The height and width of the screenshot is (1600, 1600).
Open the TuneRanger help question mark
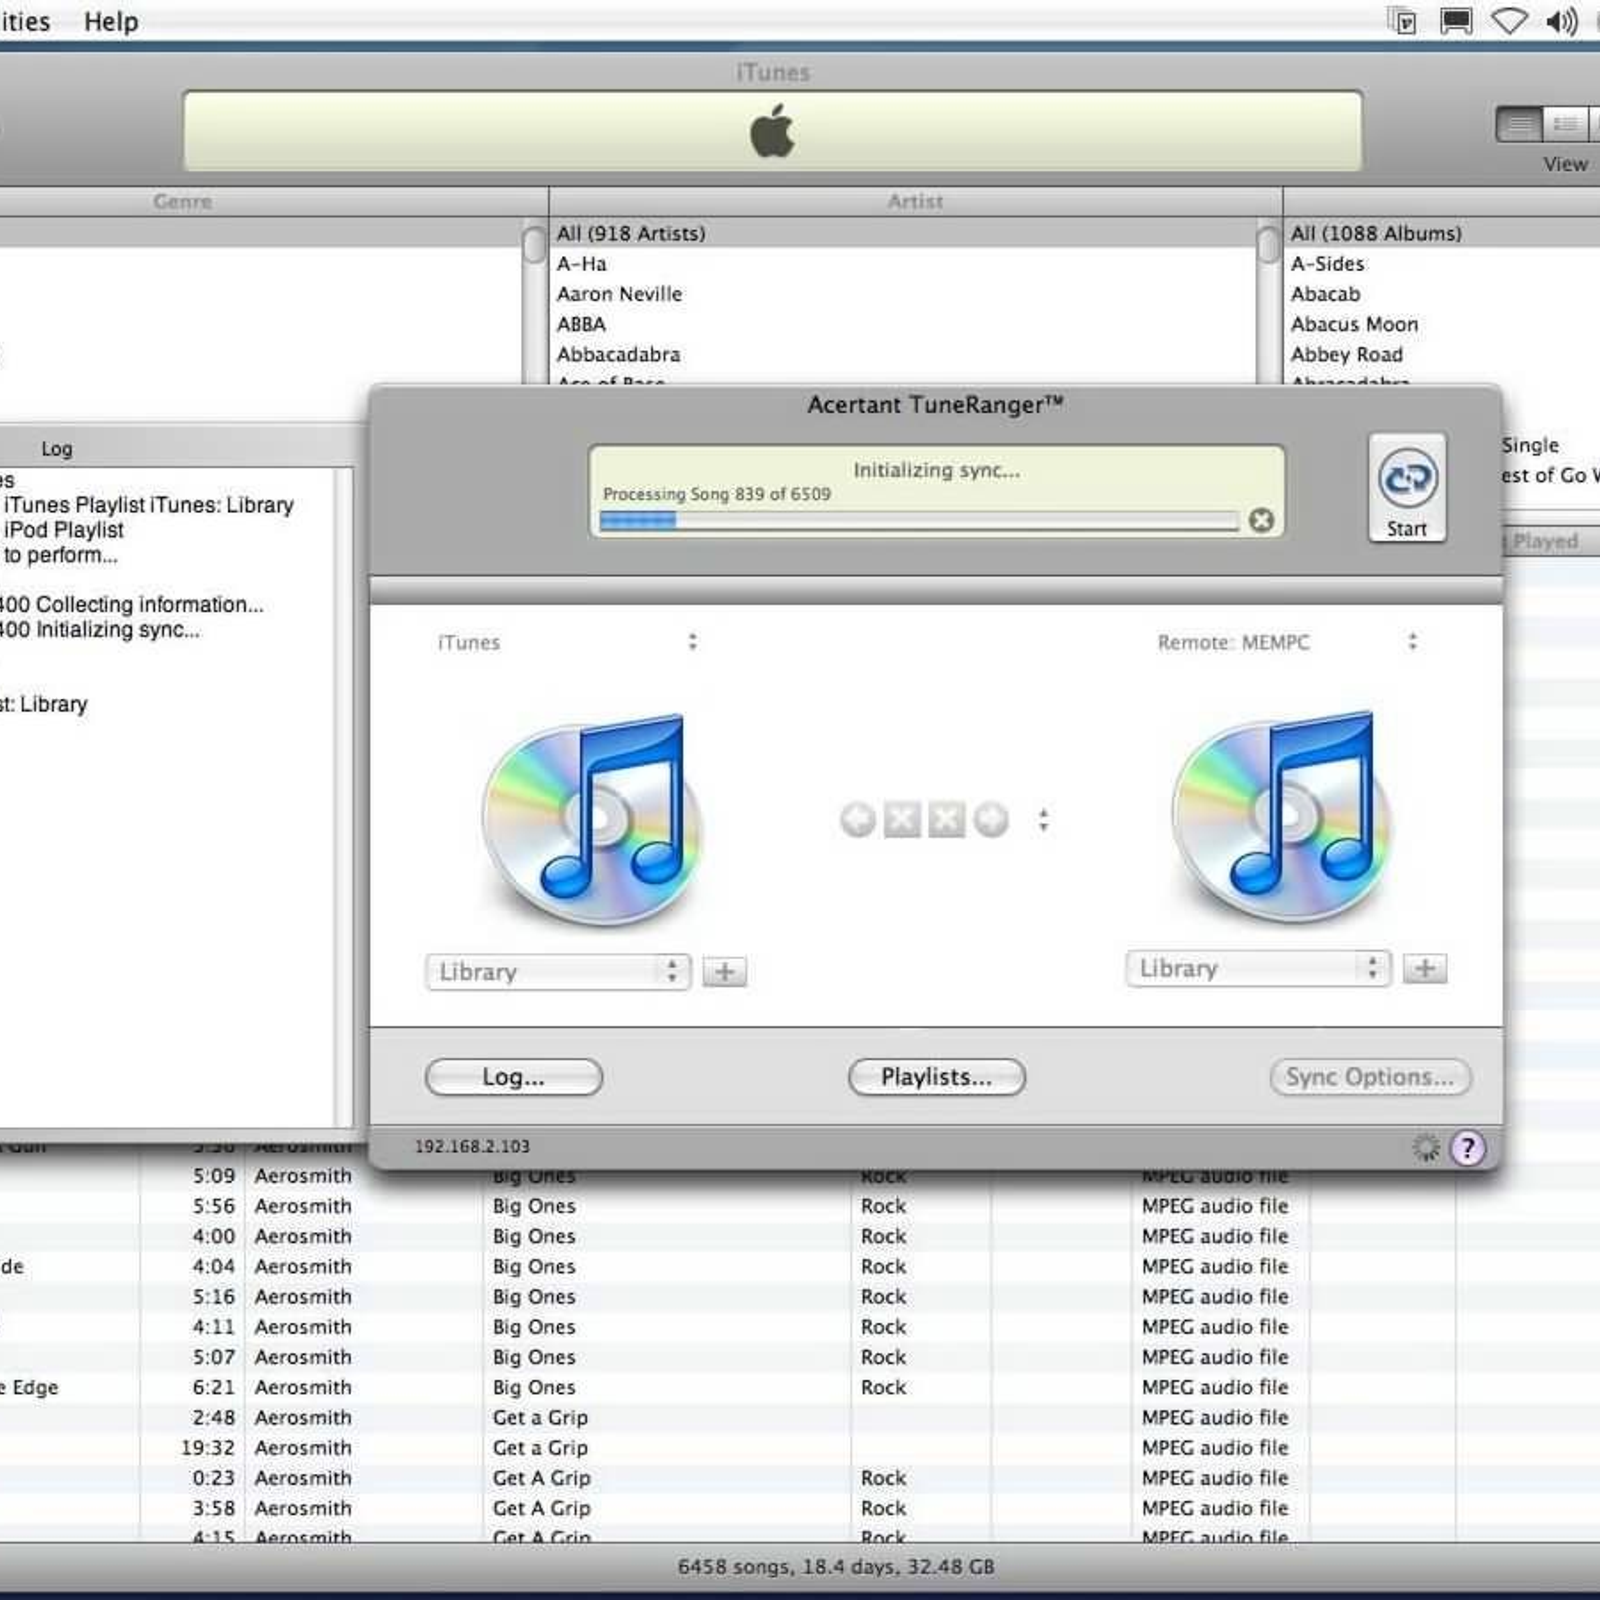click(1468, 1148)
